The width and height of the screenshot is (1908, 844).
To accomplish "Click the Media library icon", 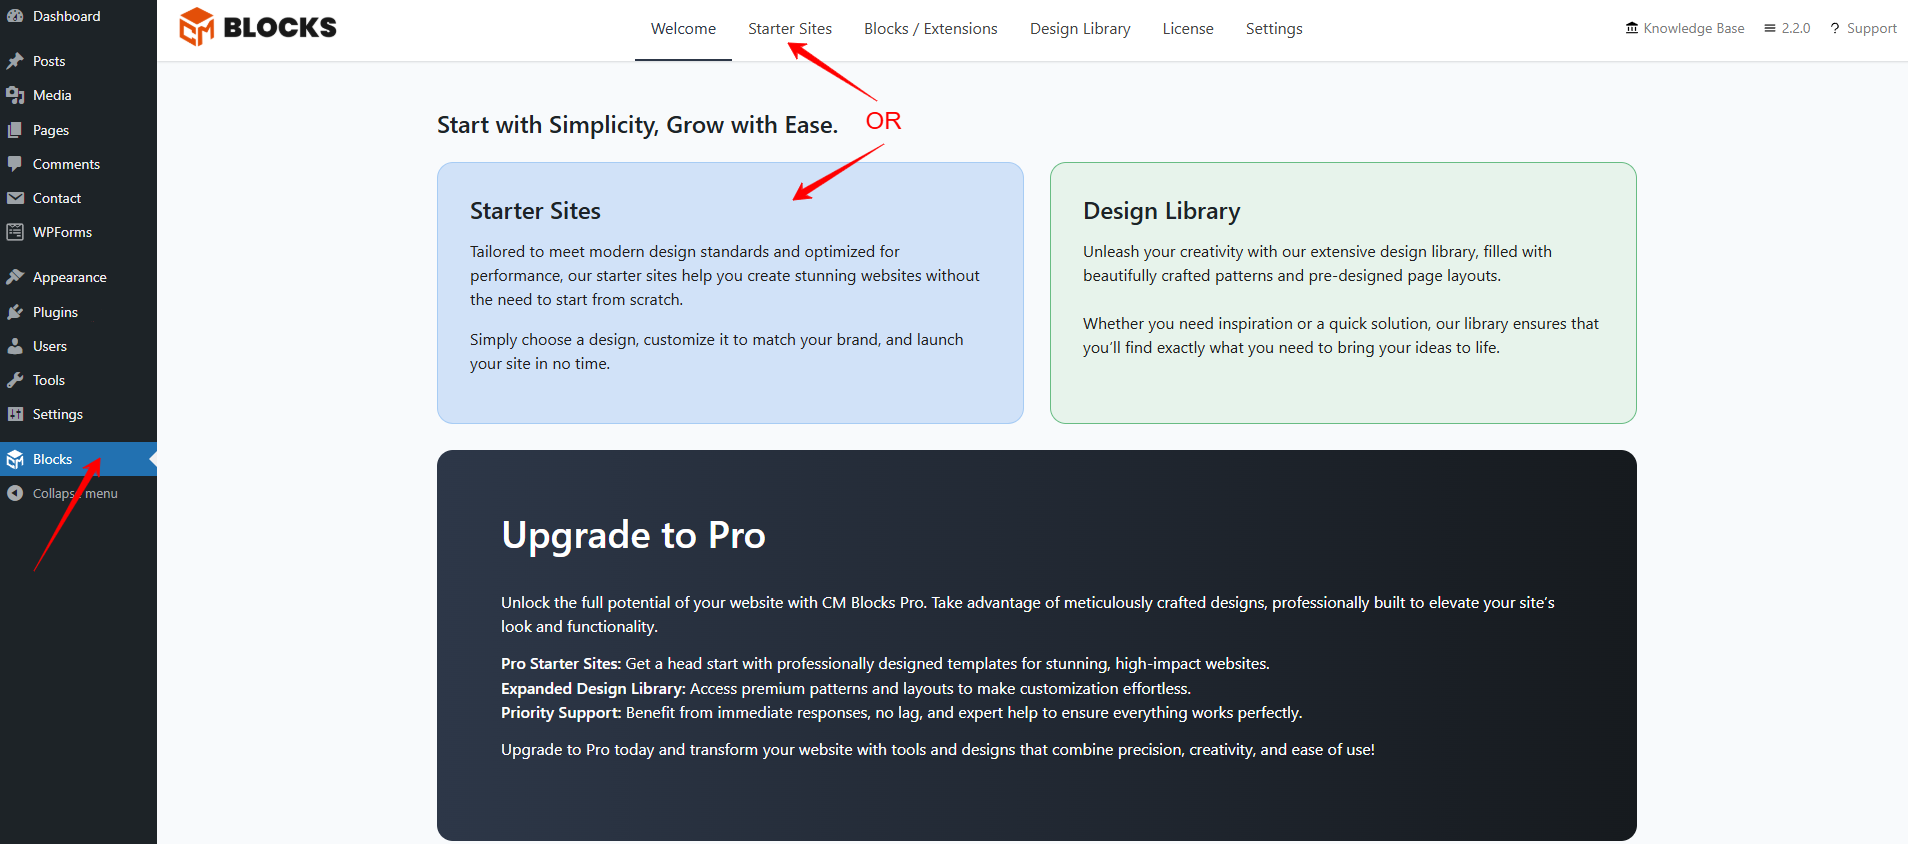I will pyautogui.click(x=15, y=95).
